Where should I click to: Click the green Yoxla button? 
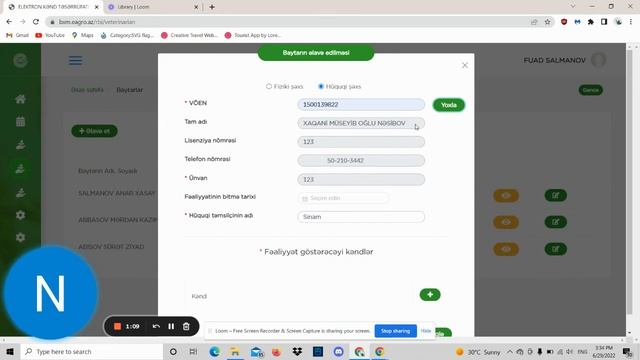[449, 105]
